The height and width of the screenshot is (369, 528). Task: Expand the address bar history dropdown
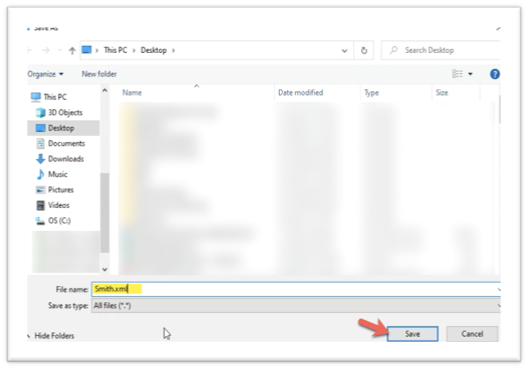pos(344,51)
